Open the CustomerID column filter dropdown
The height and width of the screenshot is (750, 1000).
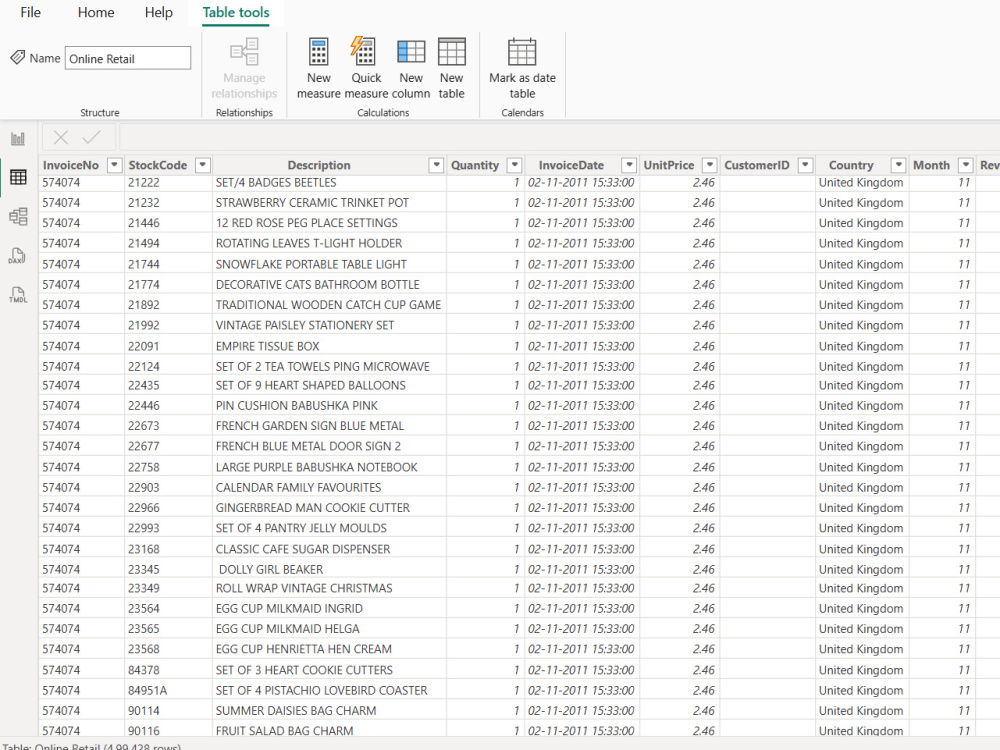805,165
